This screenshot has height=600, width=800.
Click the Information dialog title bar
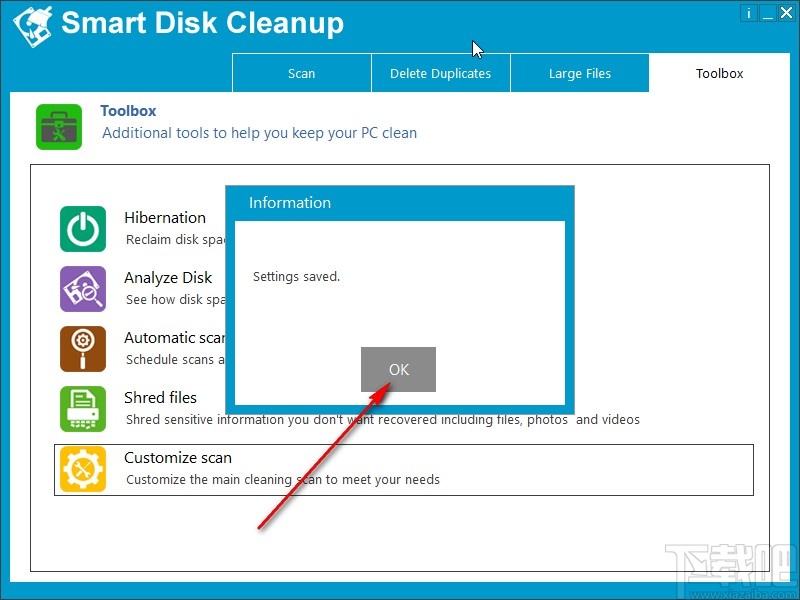[399, 203]
